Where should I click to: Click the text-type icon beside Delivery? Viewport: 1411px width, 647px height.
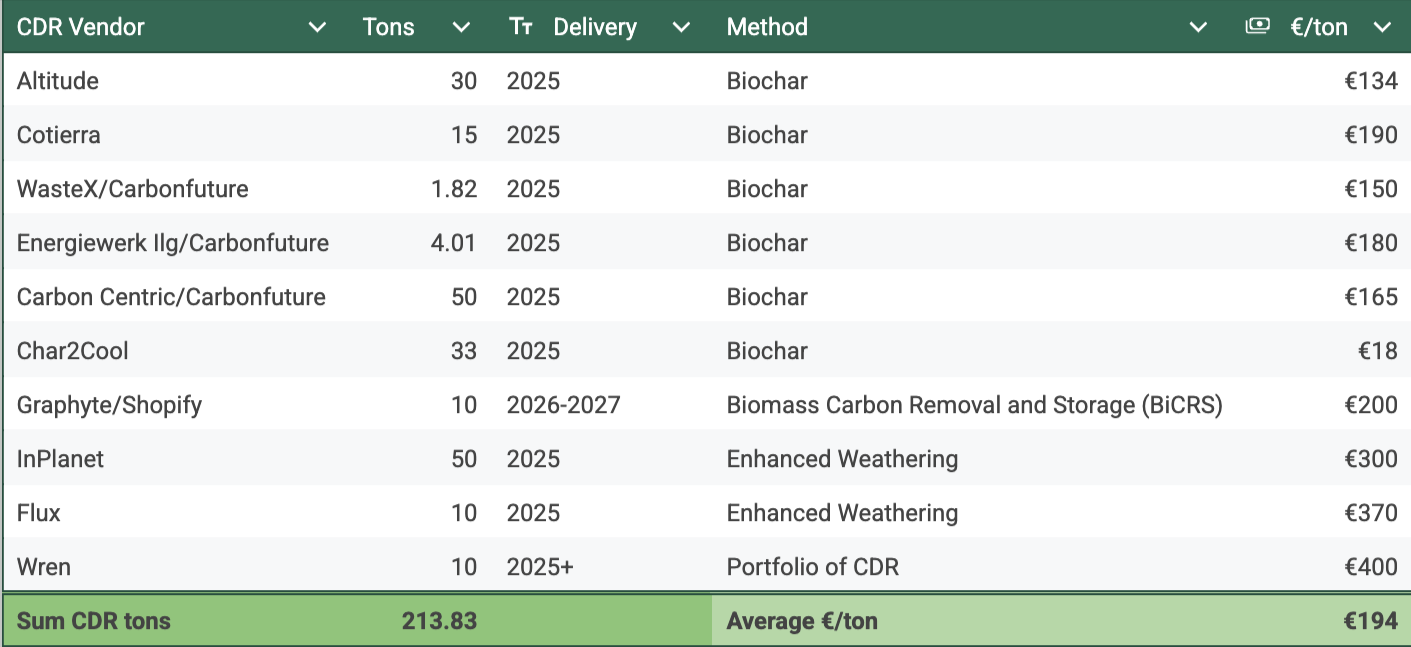521,27
